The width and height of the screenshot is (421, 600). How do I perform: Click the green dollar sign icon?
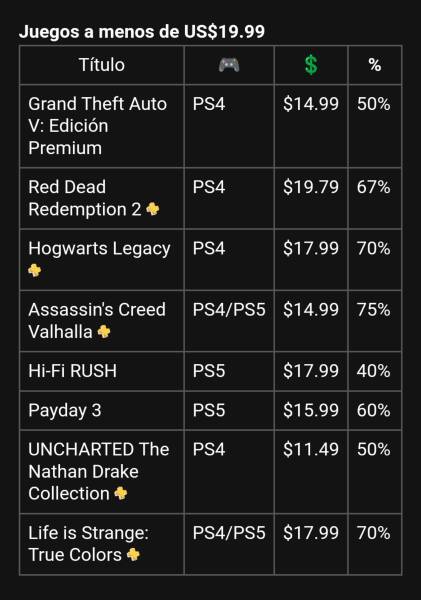tap(311, 65)
